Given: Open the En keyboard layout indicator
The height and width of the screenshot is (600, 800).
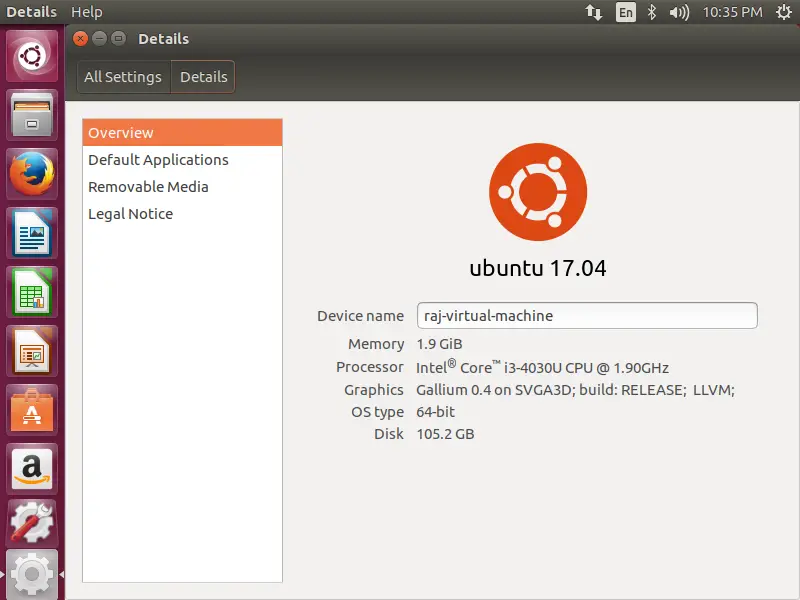Looking at the screenshot, I should pyautogui.click(x=626, y=12).
